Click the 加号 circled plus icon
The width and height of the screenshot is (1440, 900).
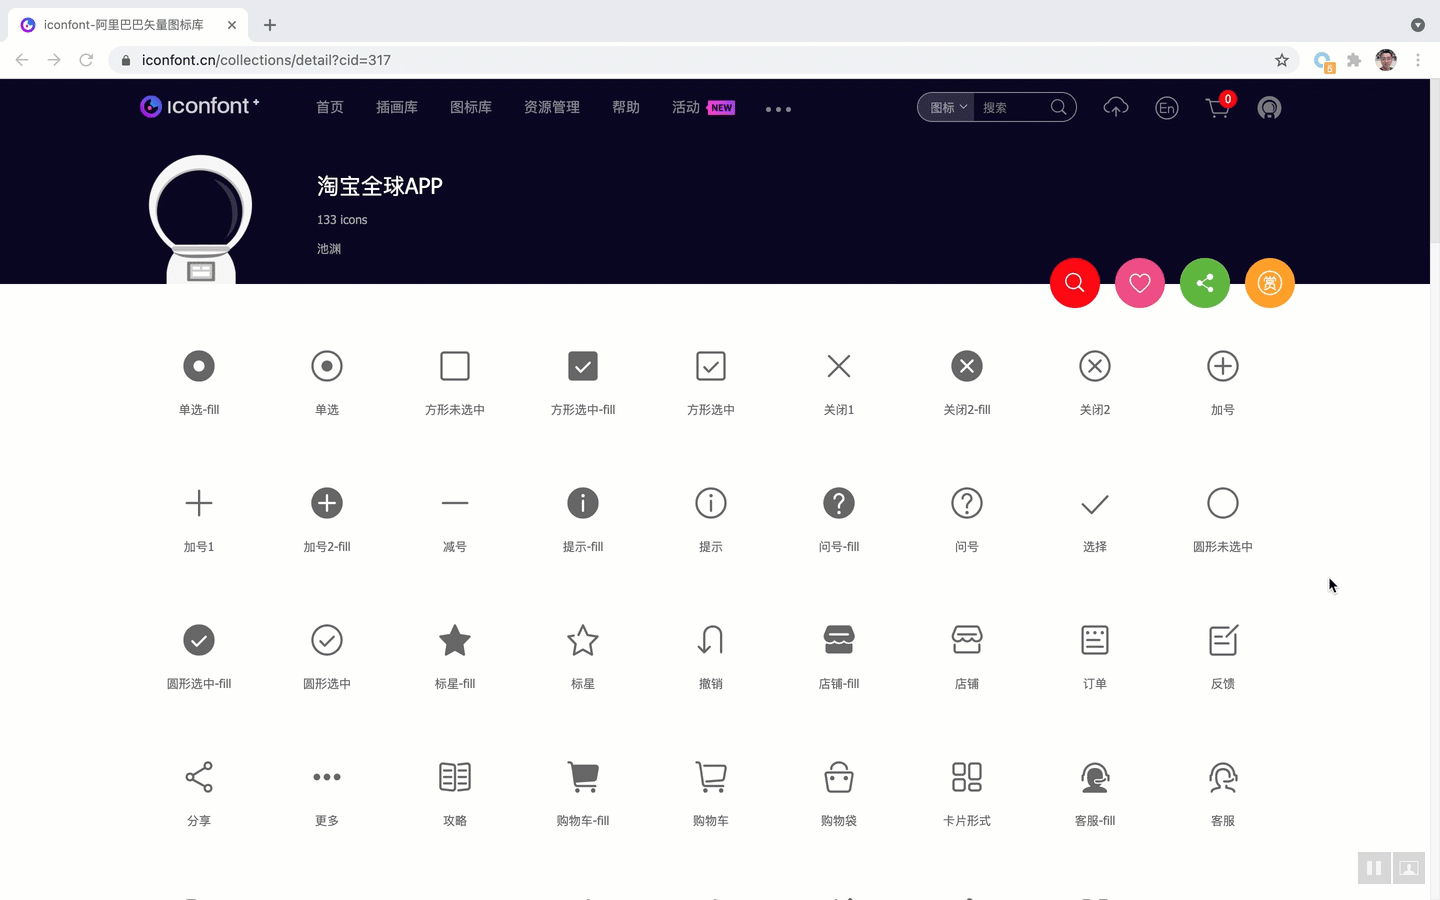1223,366
